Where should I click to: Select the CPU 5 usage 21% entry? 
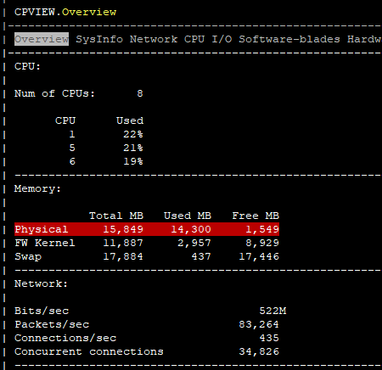pyautogui.click(x=133, y=148)
